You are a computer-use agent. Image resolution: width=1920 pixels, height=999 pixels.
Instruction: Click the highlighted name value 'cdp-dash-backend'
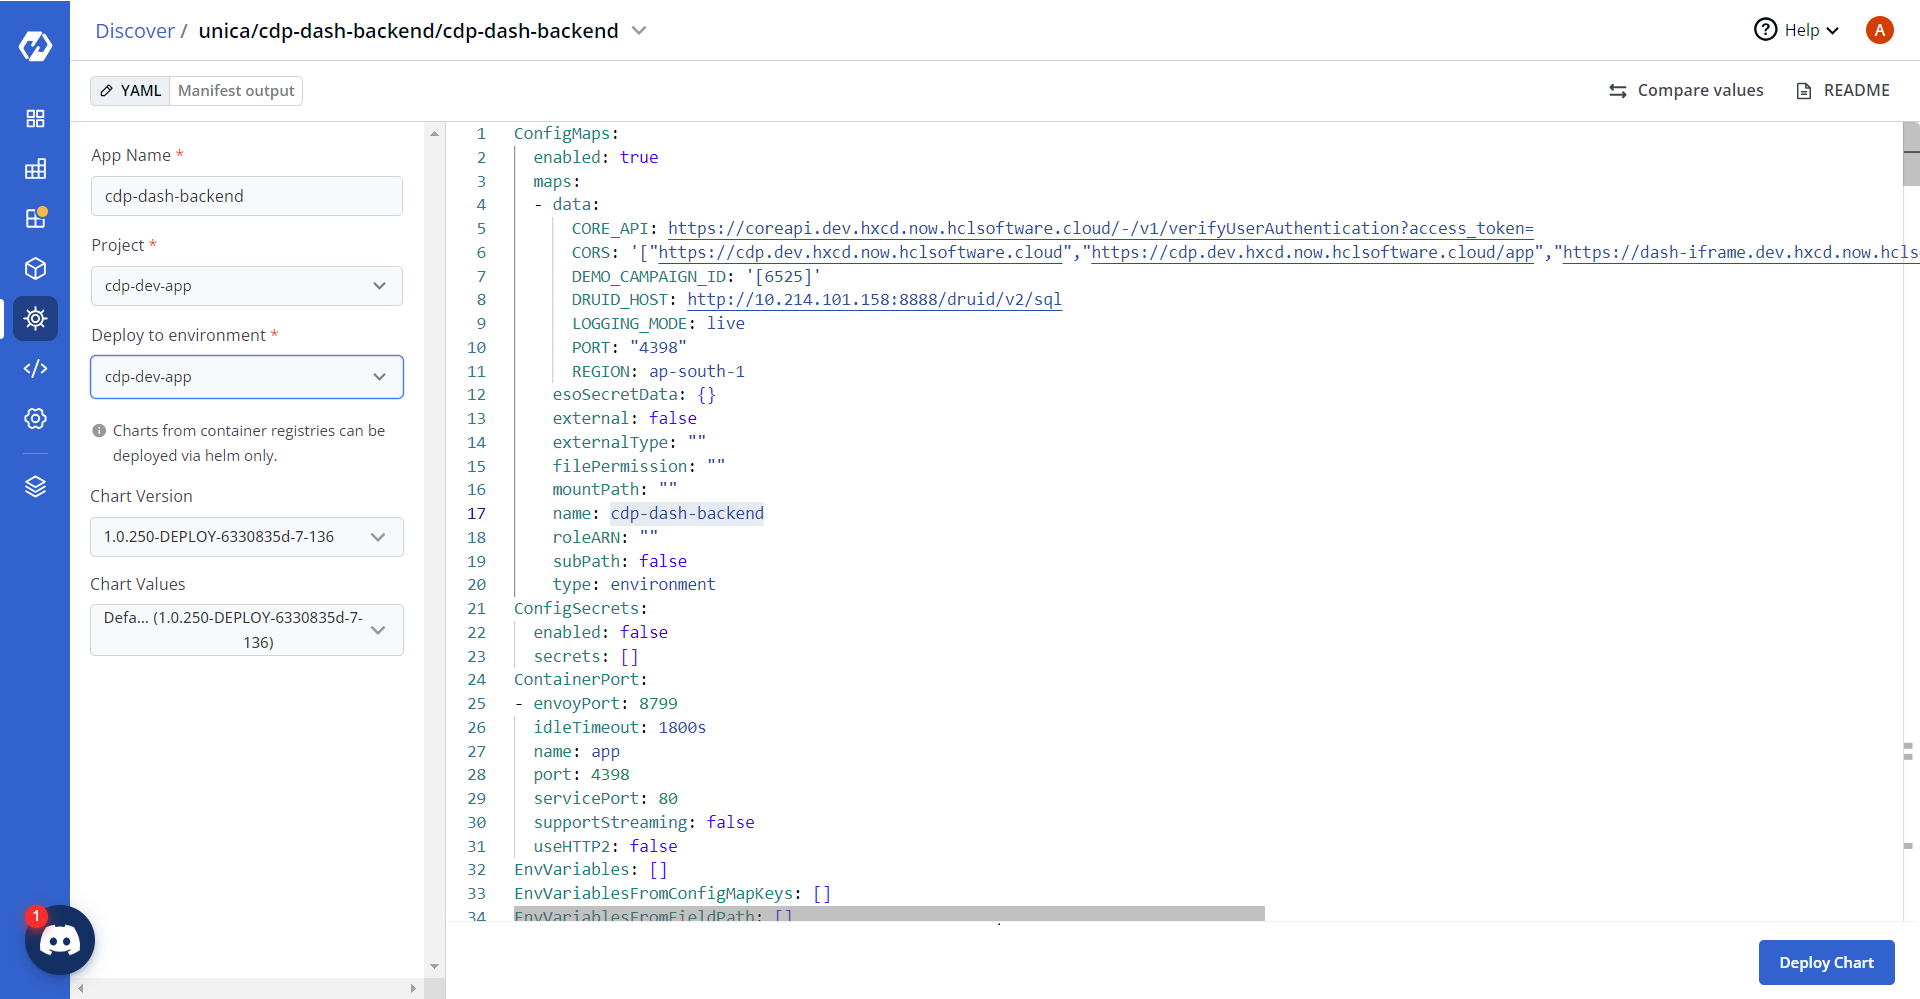pos(687,514)
